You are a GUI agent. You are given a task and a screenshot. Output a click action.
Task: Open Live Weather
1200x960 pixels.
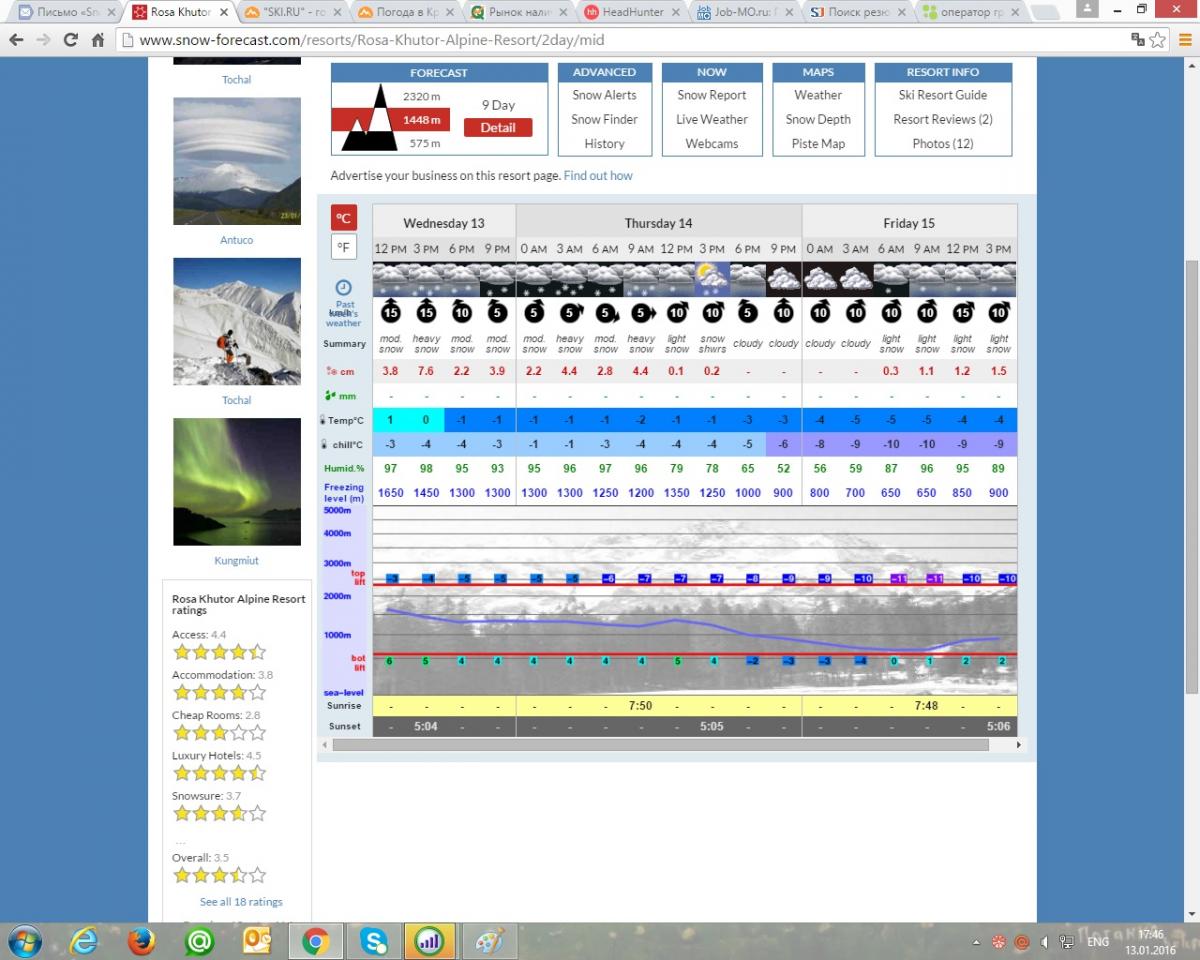[x=712, y=119]
